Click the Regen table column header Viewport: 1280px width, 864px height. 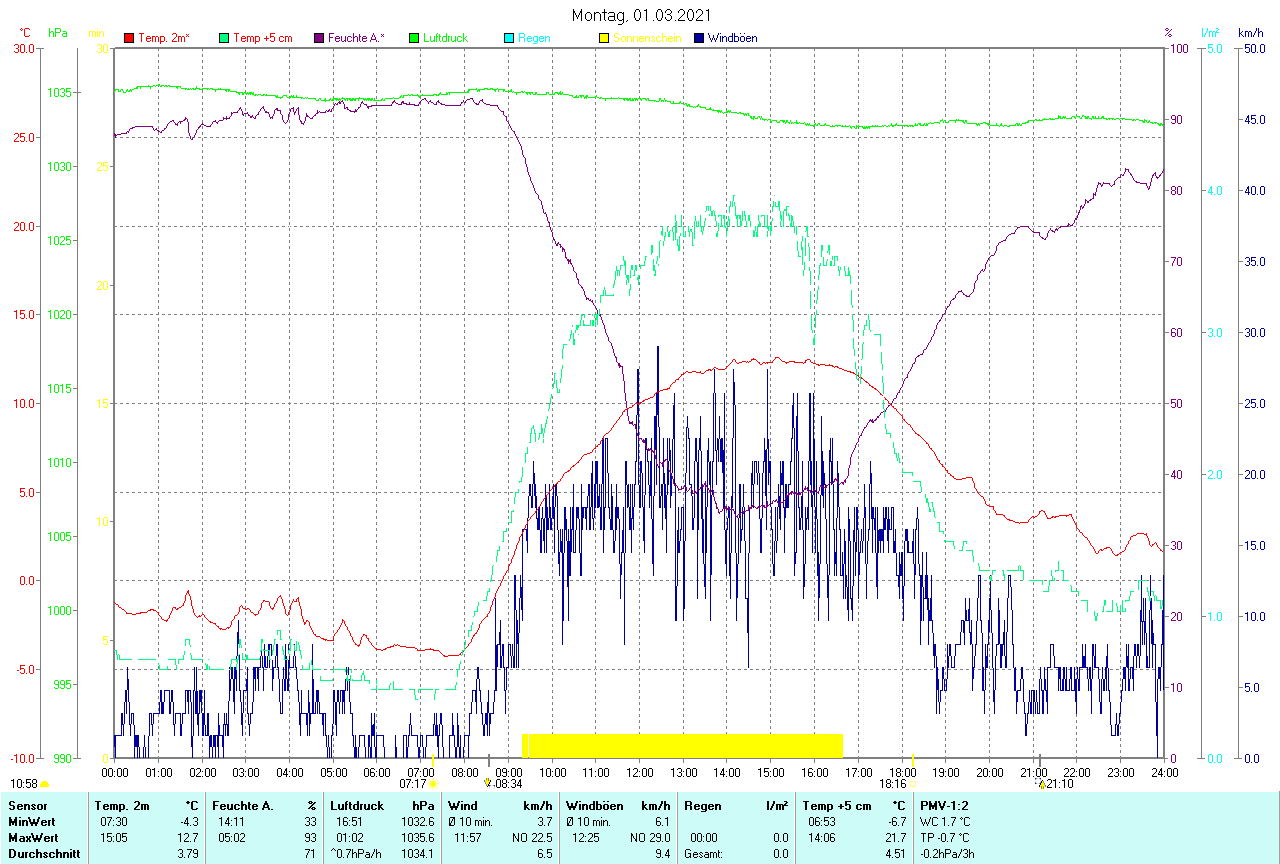[x=702, y=805]
